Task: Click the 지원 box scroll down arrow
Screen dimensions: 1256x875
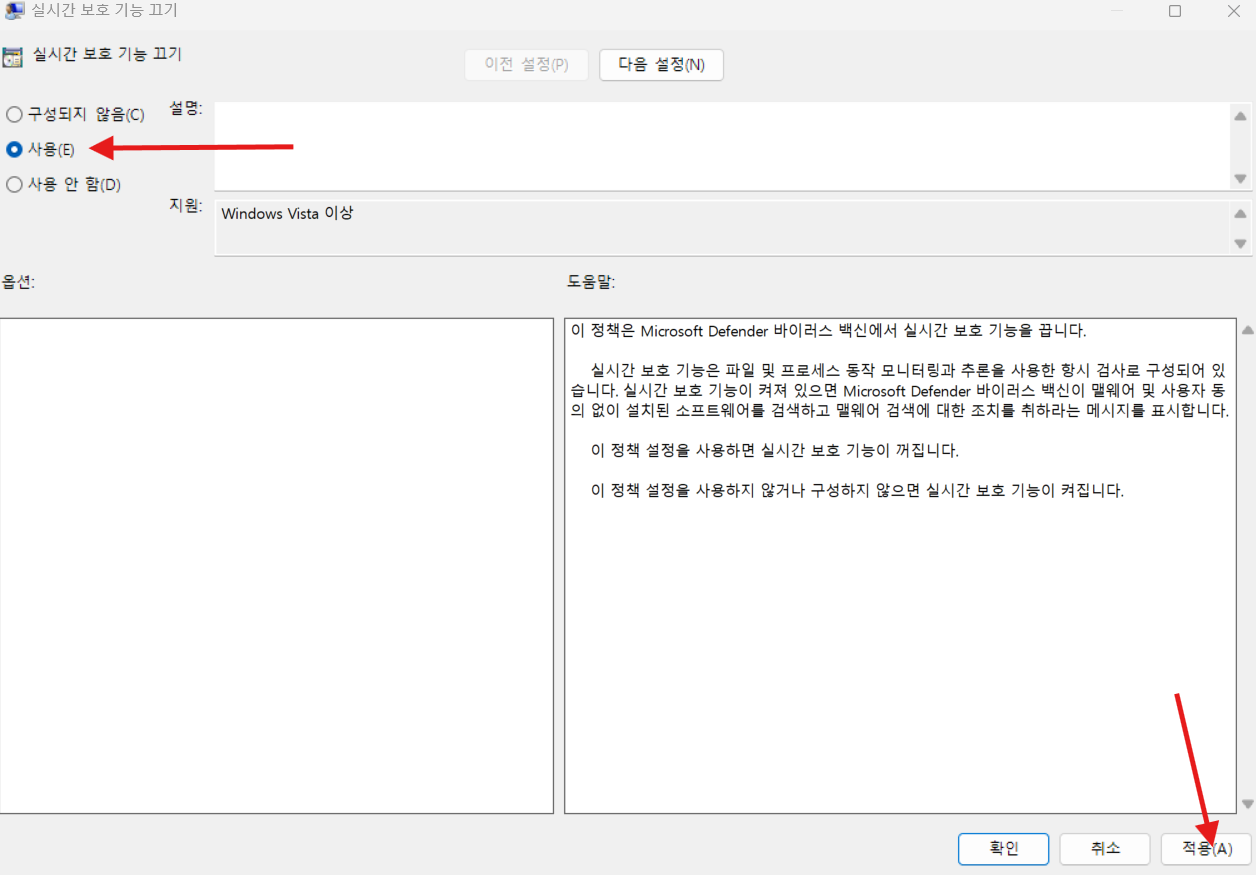Action: 1240,244
